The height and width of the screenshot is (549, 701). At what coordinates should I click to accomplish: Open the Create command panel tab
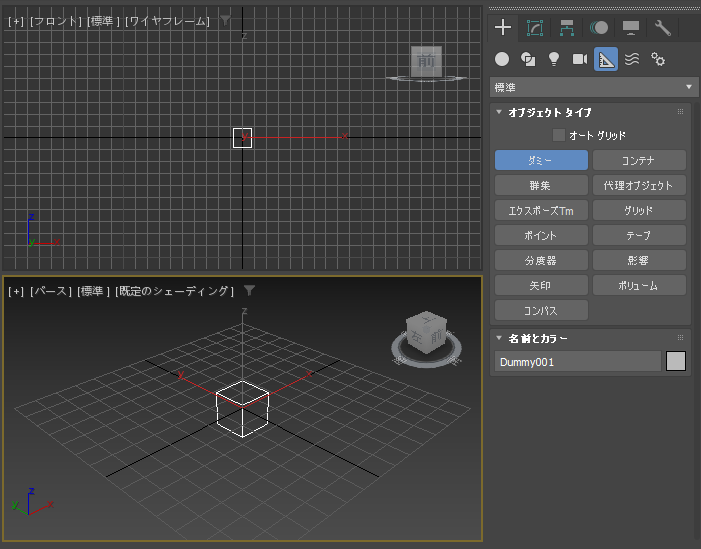tap(503, 27)
